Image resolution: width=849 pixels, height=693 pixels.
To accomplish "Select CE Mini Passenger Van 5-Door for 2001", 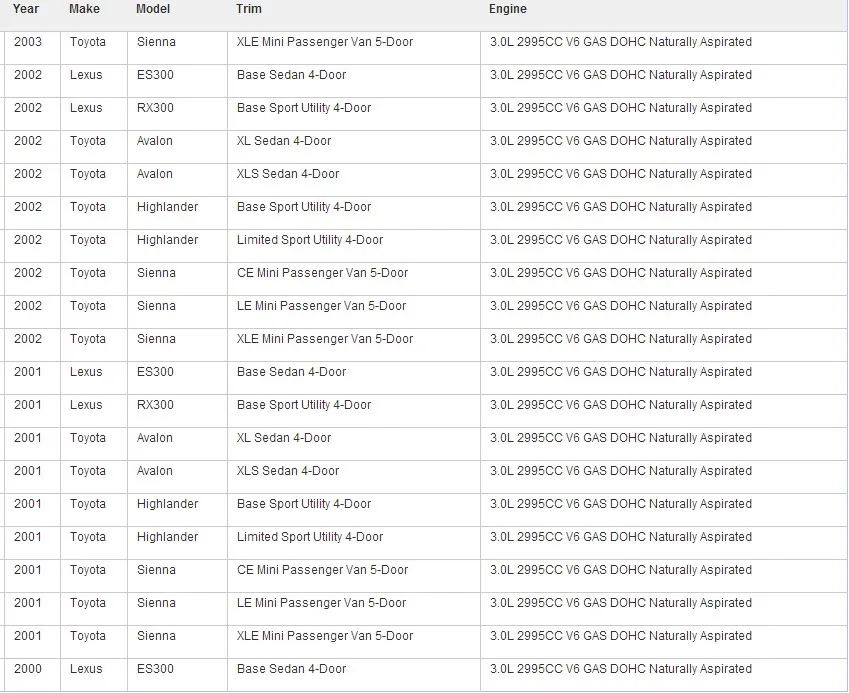I will tap(322, 571).
